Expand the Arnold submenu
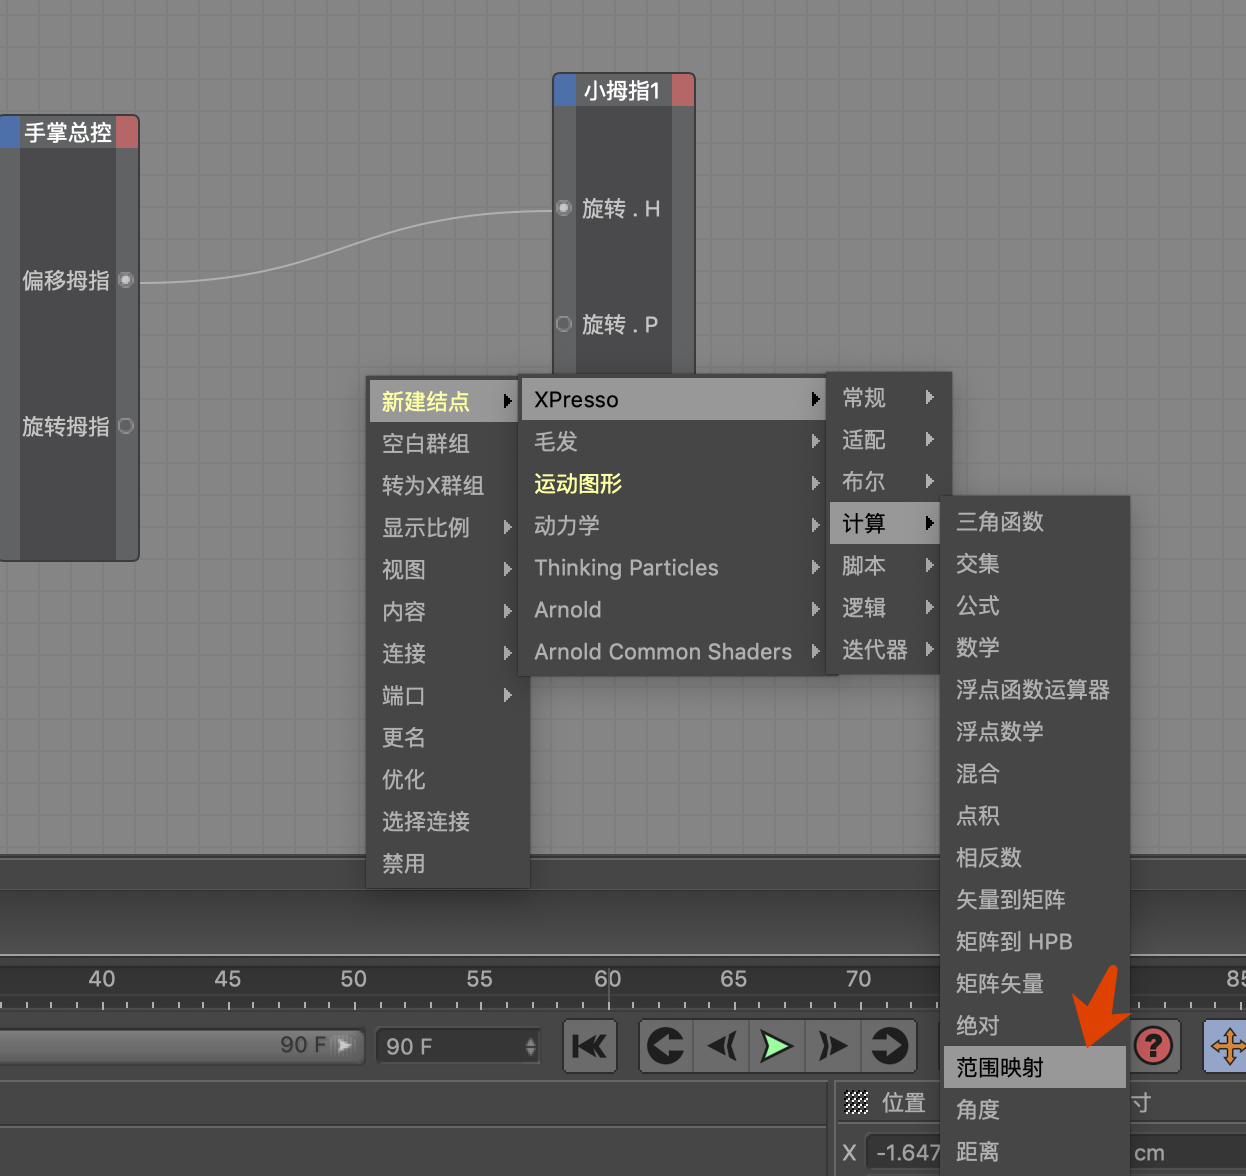The image size is (1246, 1176). coord(673,609)
